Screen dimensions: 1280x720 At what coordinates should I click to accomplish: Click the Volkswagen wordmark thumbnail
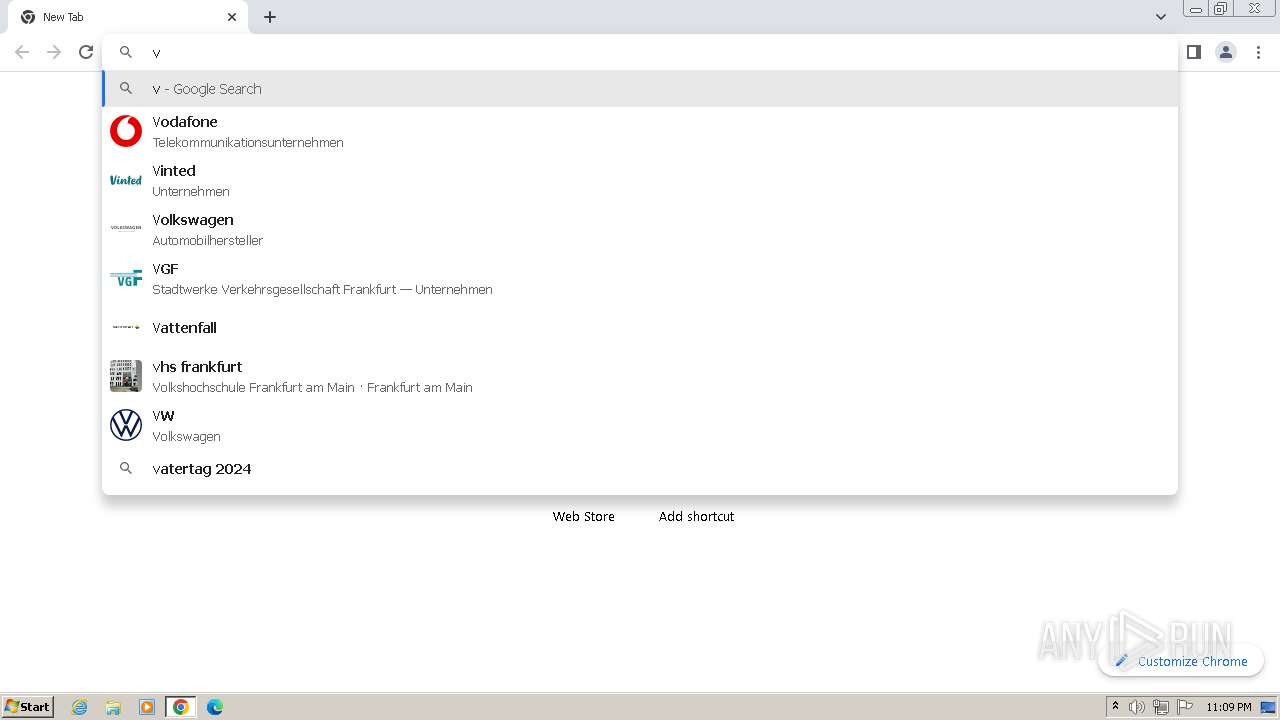click(x=126, y=228)
